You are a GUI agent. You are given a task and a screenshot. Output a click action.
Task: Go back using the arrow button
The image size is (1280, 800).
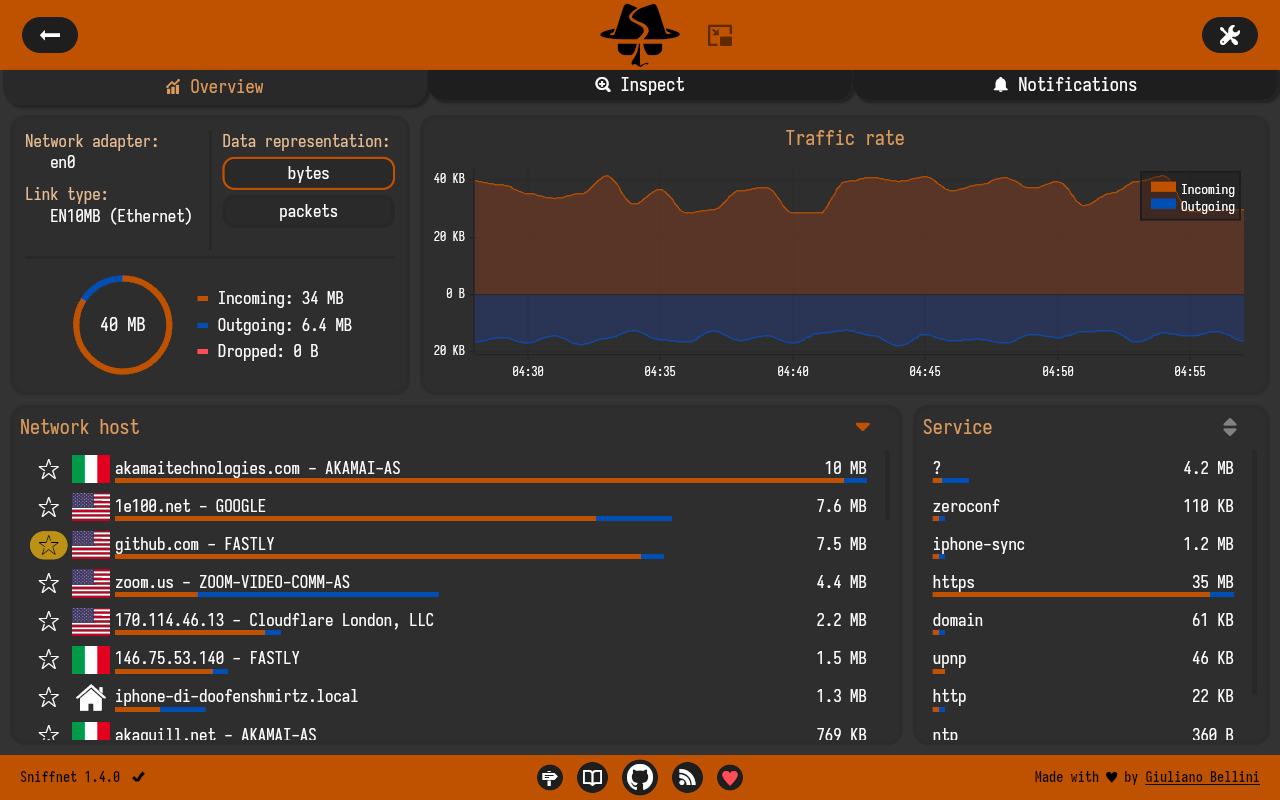coord(50,35)
